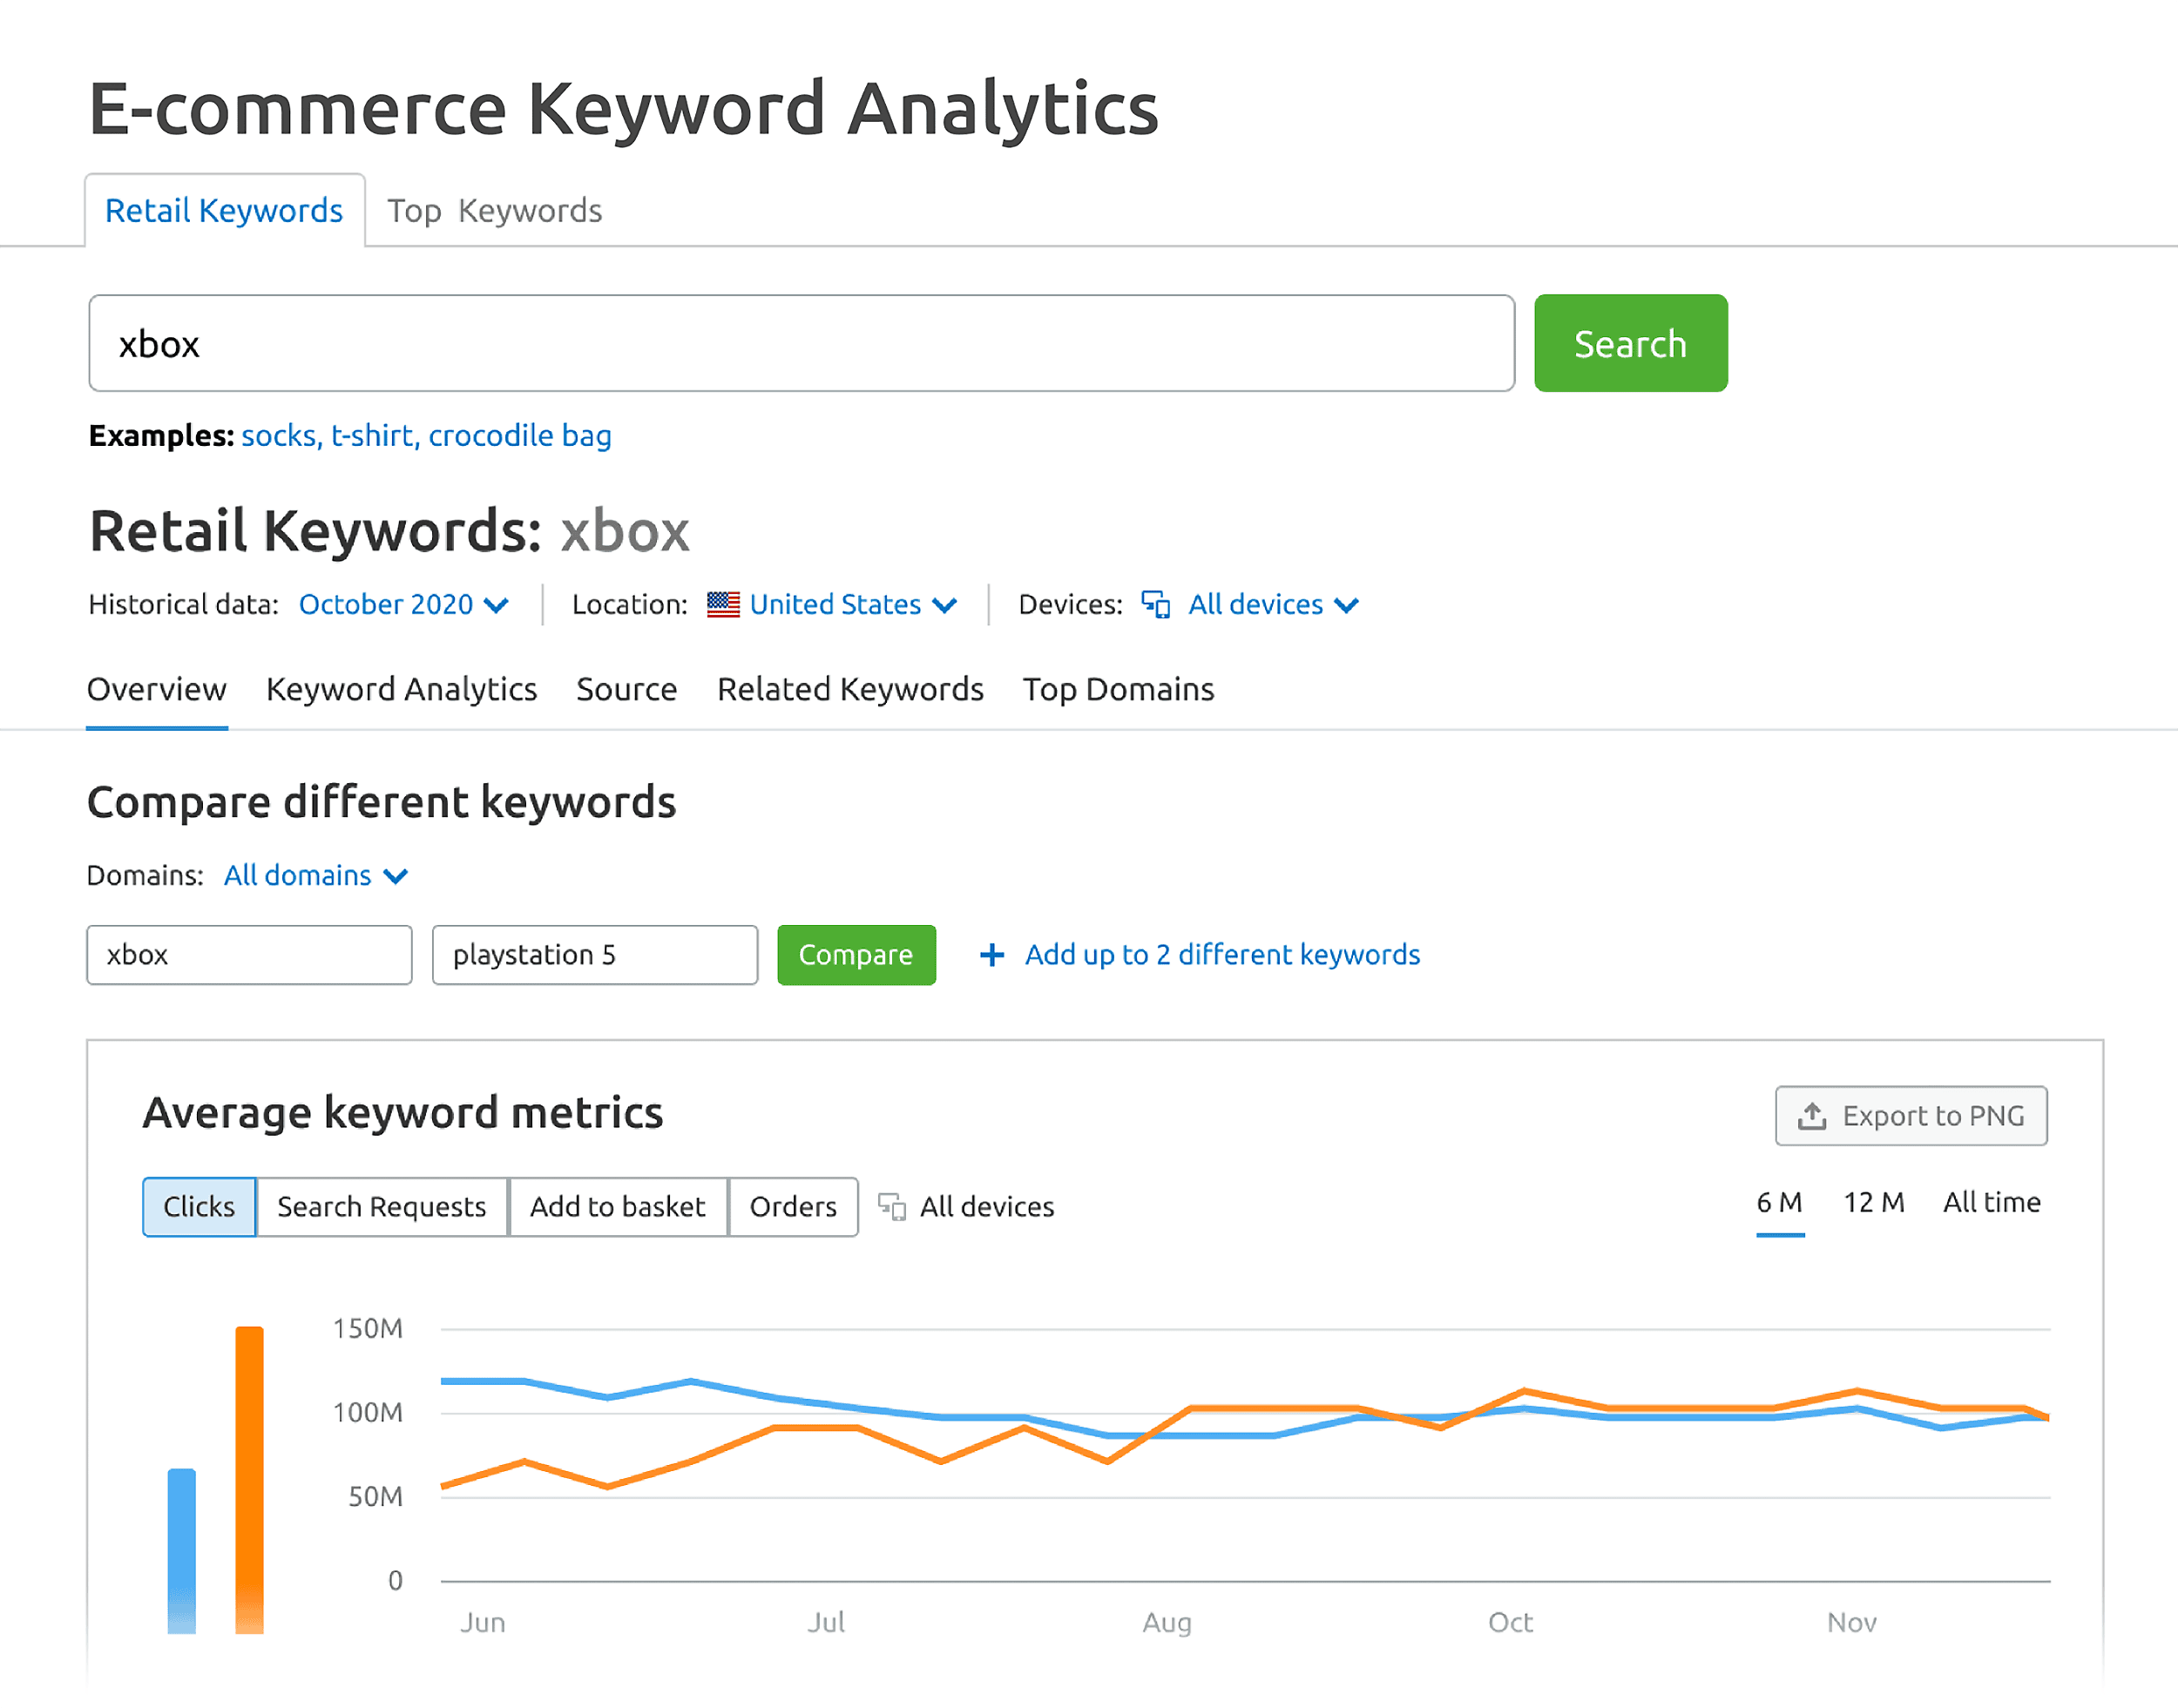Click the Average keyword metrics heading
Viewport: 2178px width, 1708px height.
tap(403, 1113)
